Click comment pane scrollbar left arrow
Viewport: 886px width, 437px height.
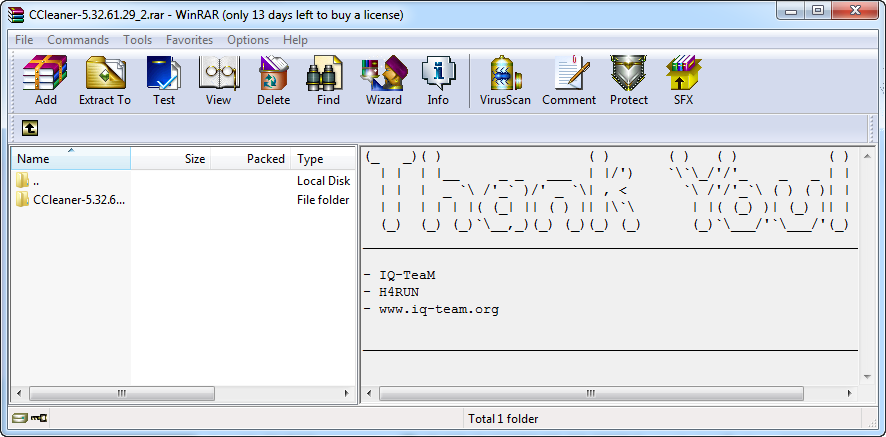click(369, 393)
